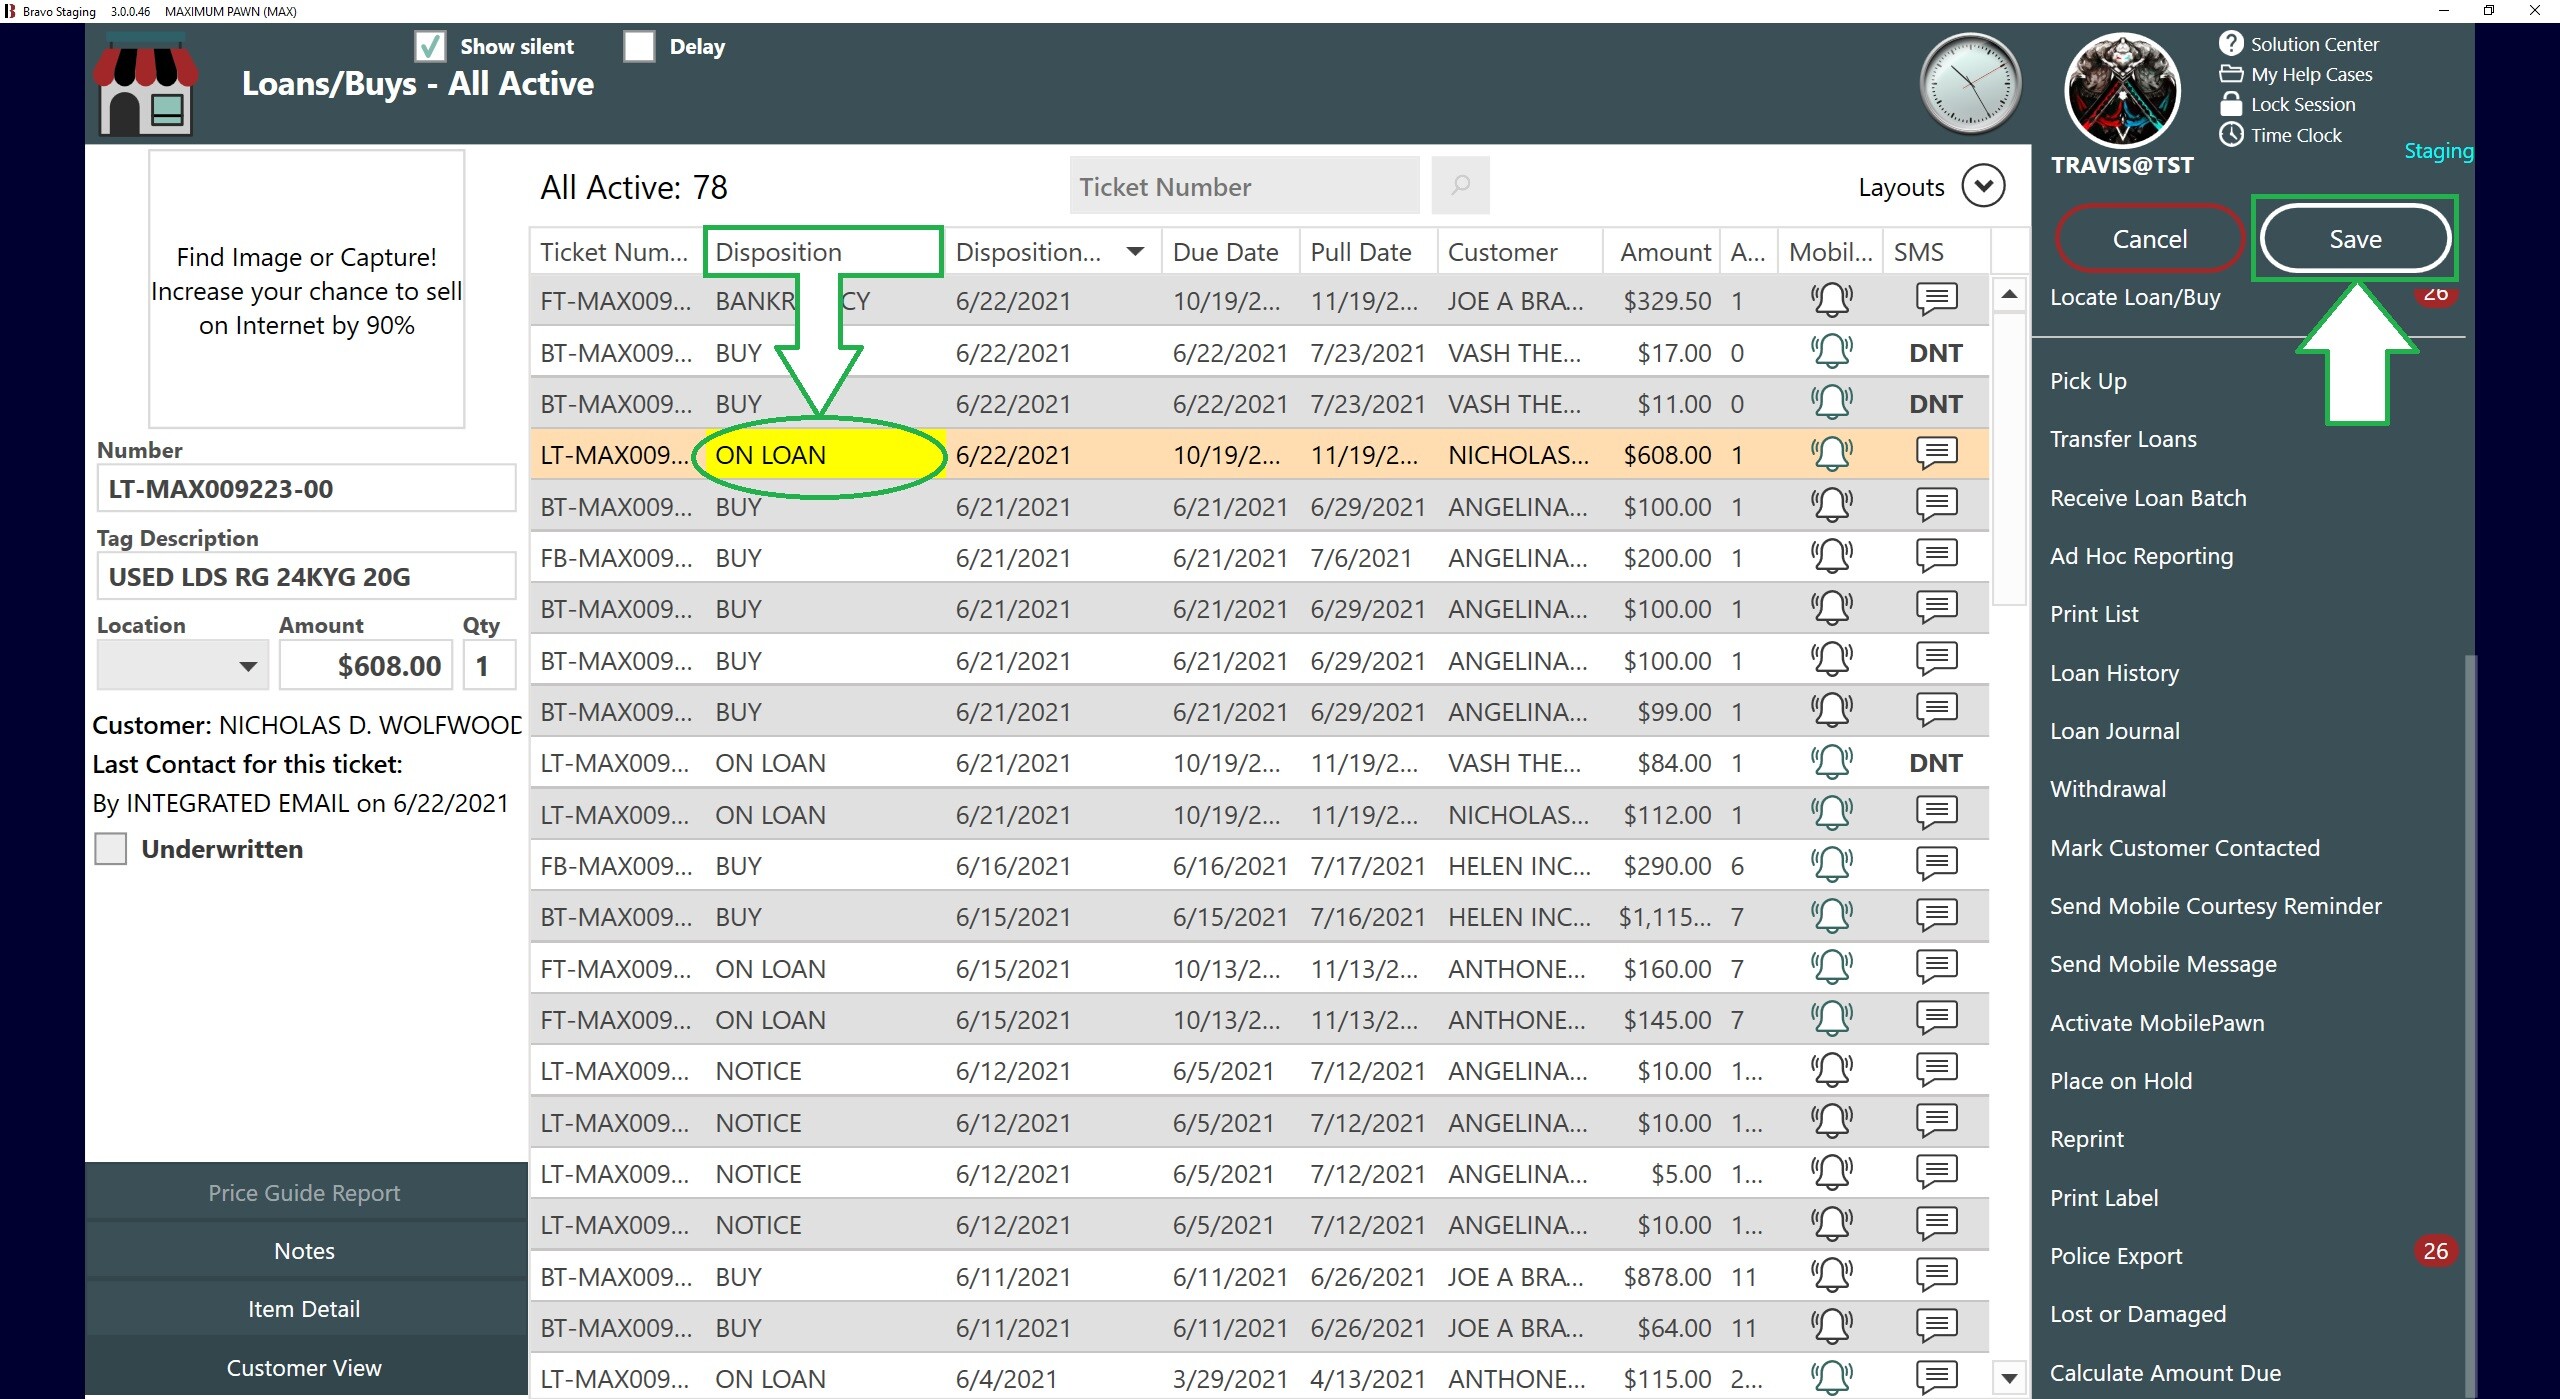Open My Help Cases folder icon
The width and height of the screenshot is (2560, 1399).
[2231, 74]
